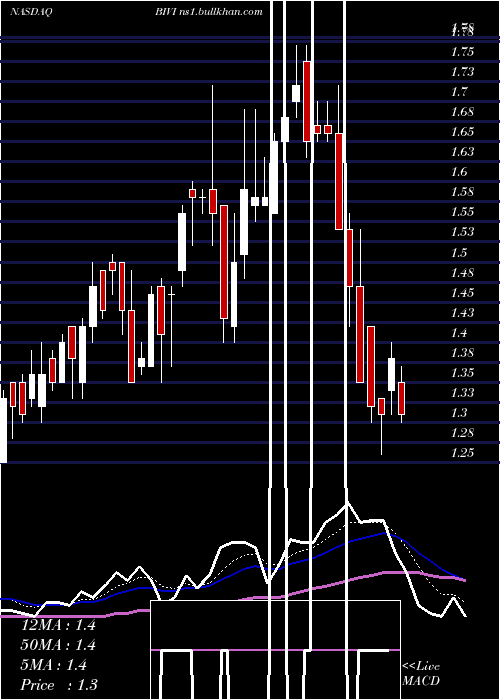
Task: Click the 1.35 price axis label
Action: [462, 373]
